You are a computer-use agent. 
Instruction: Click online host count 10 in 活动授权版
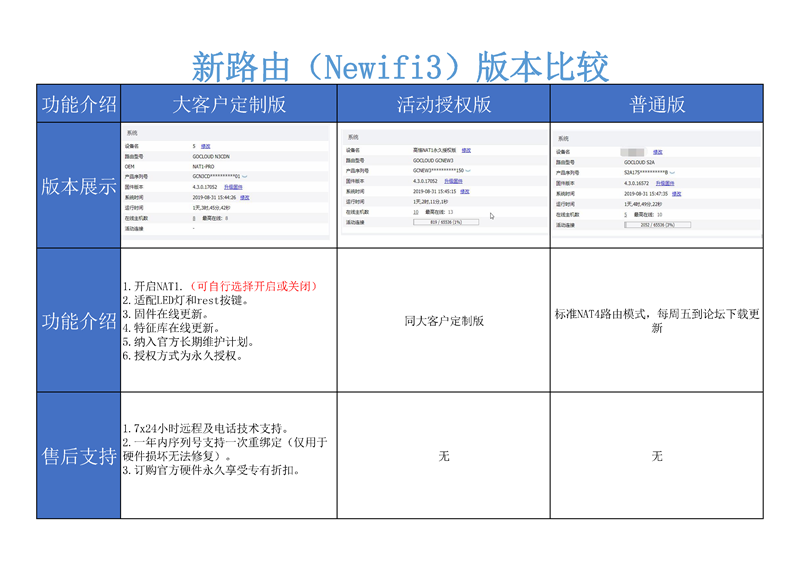pyautogui.click(x=416, y=212)
